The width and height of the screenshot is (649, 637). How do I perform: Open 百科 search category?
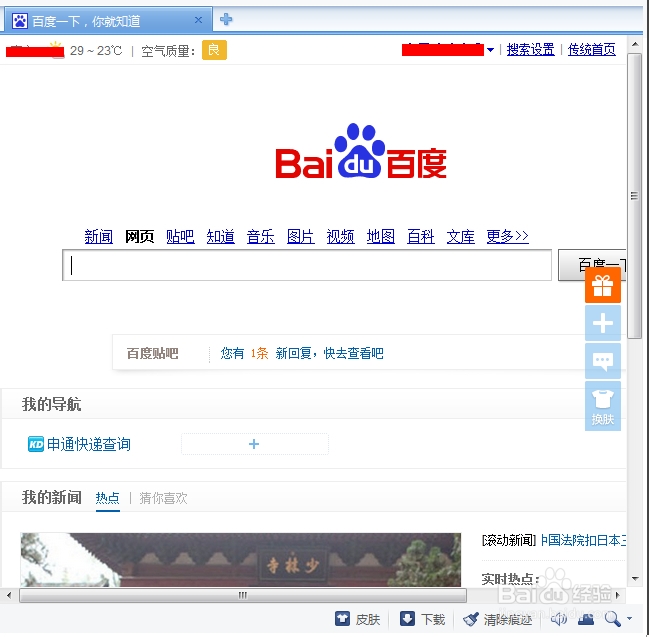(421, 237)
